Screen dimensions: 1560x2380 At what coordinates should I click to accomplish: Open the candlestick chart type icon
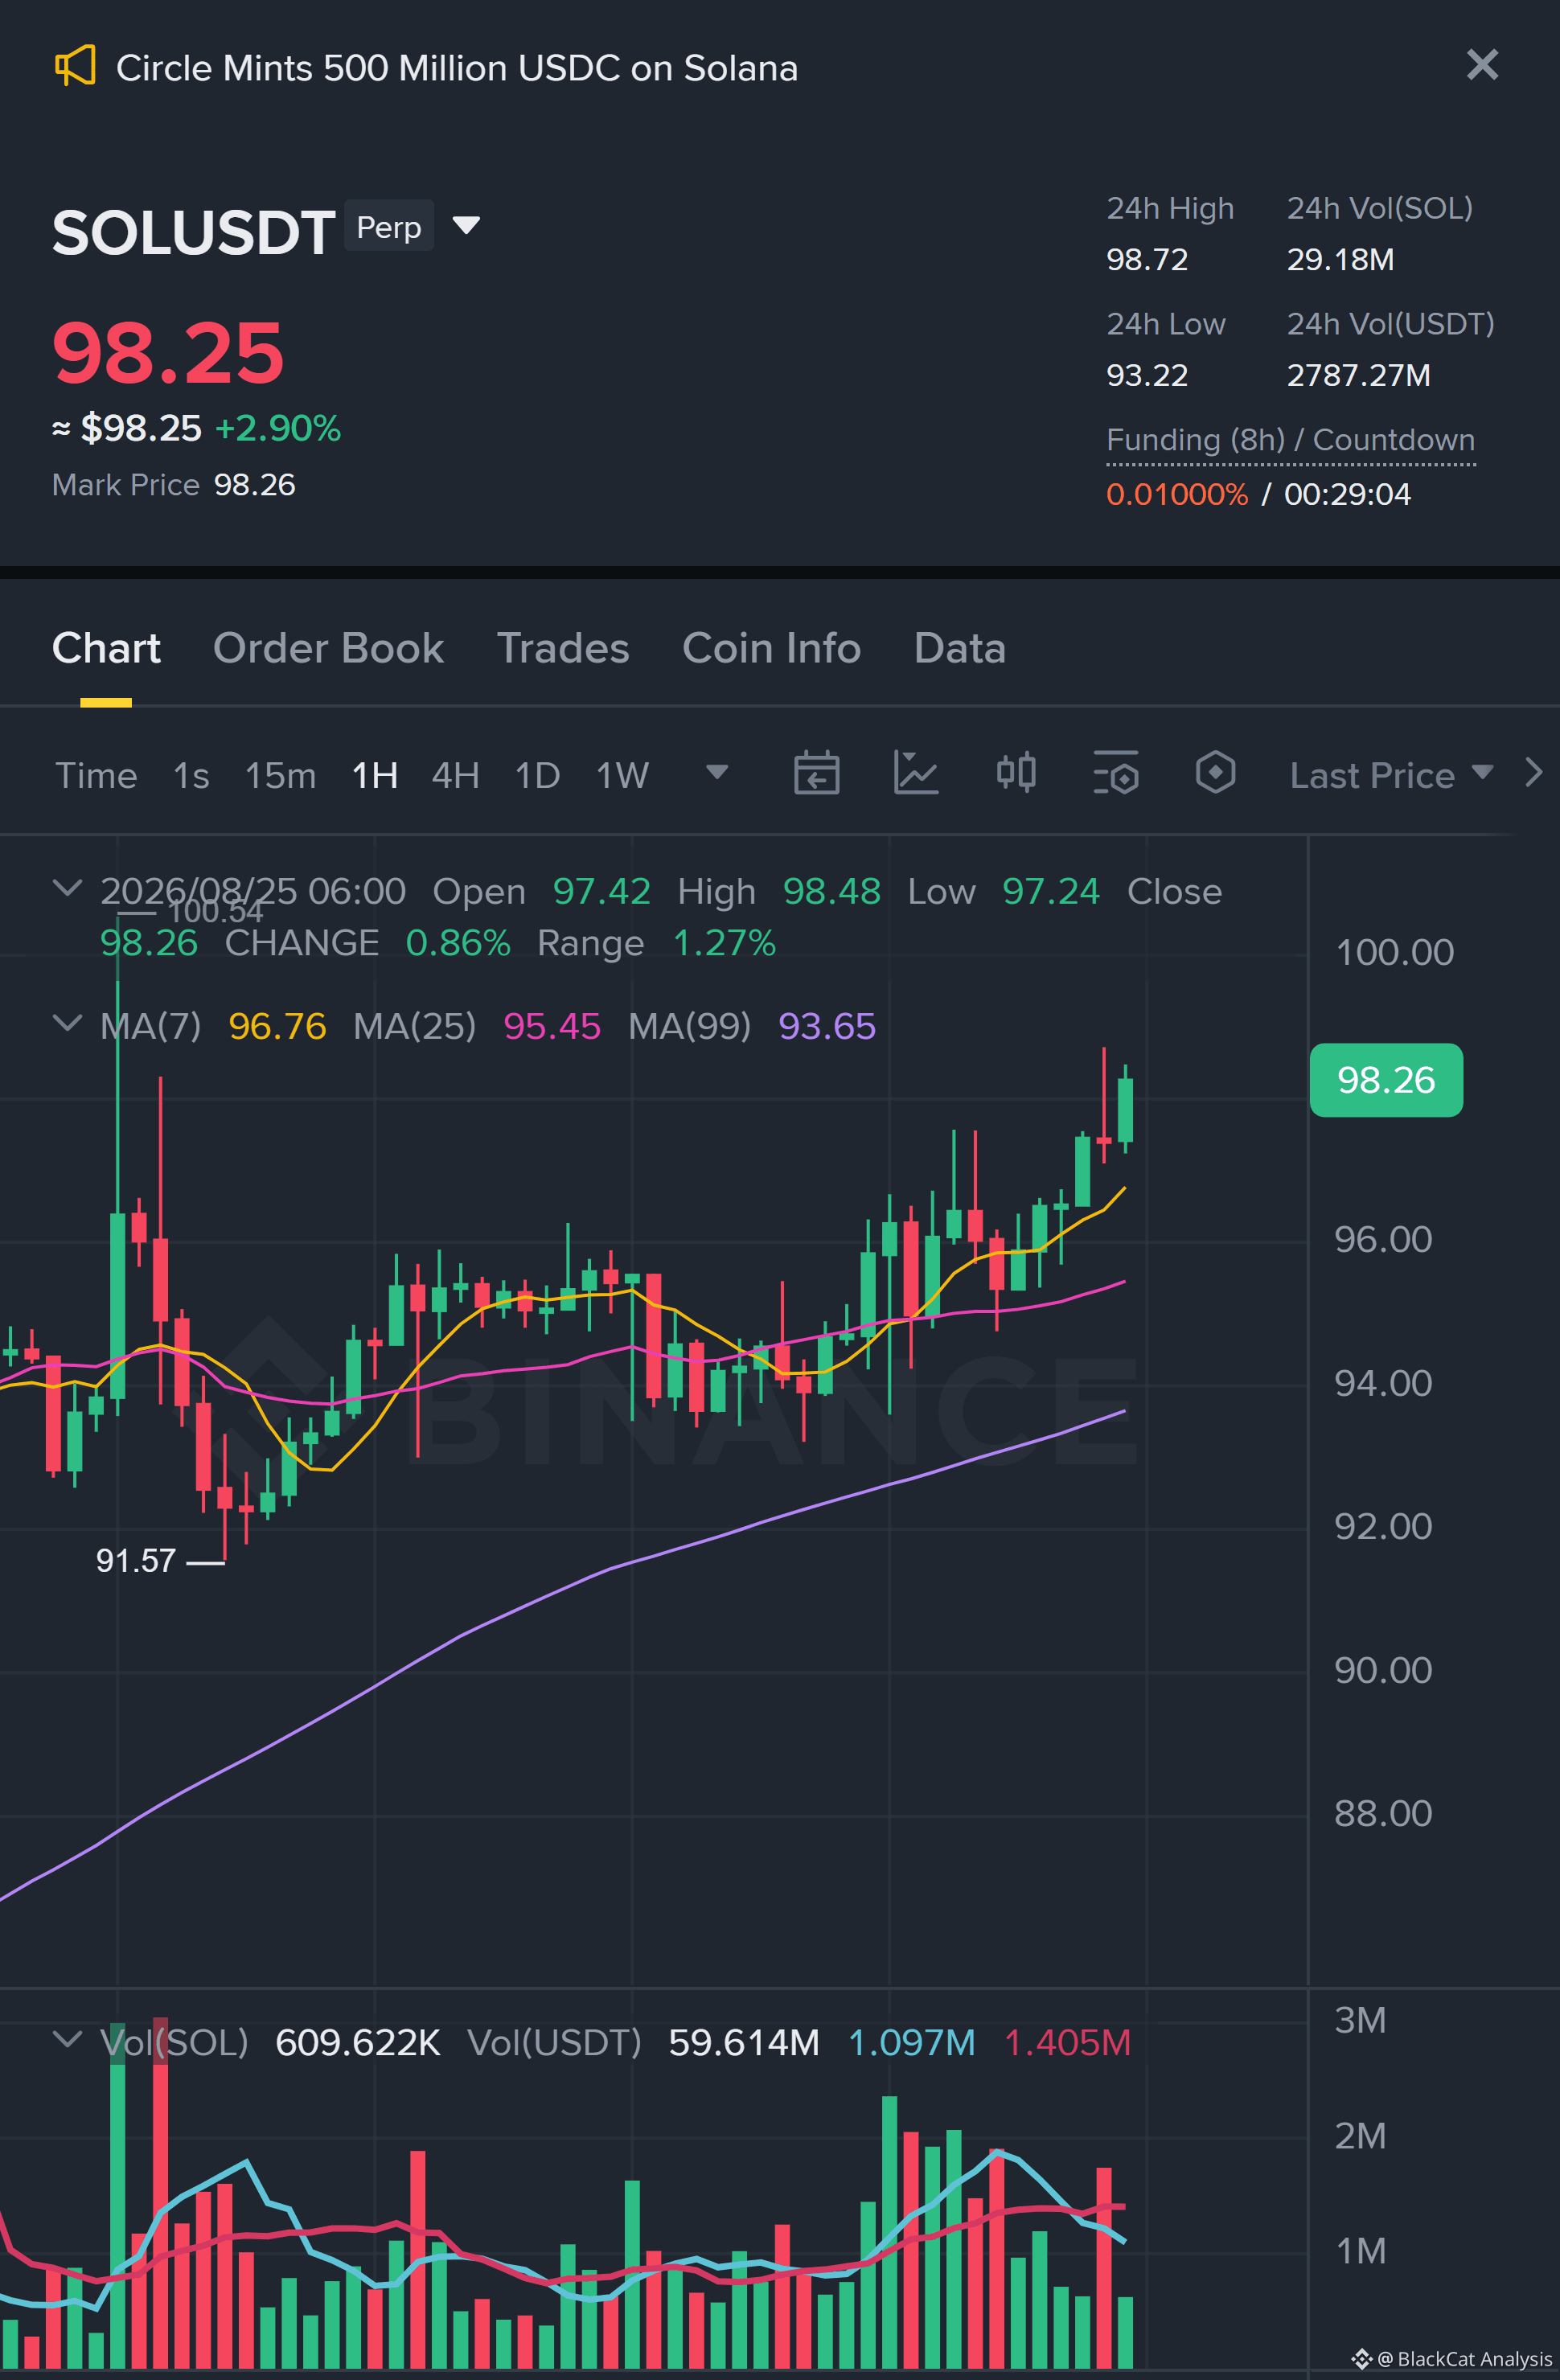click(x=1016, y=773)
